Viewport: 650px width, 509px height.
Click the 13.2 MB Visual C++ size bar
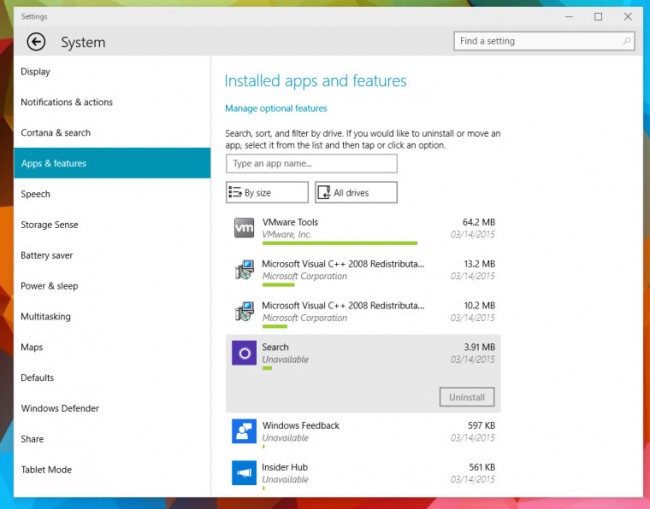[x=278, y=285]
